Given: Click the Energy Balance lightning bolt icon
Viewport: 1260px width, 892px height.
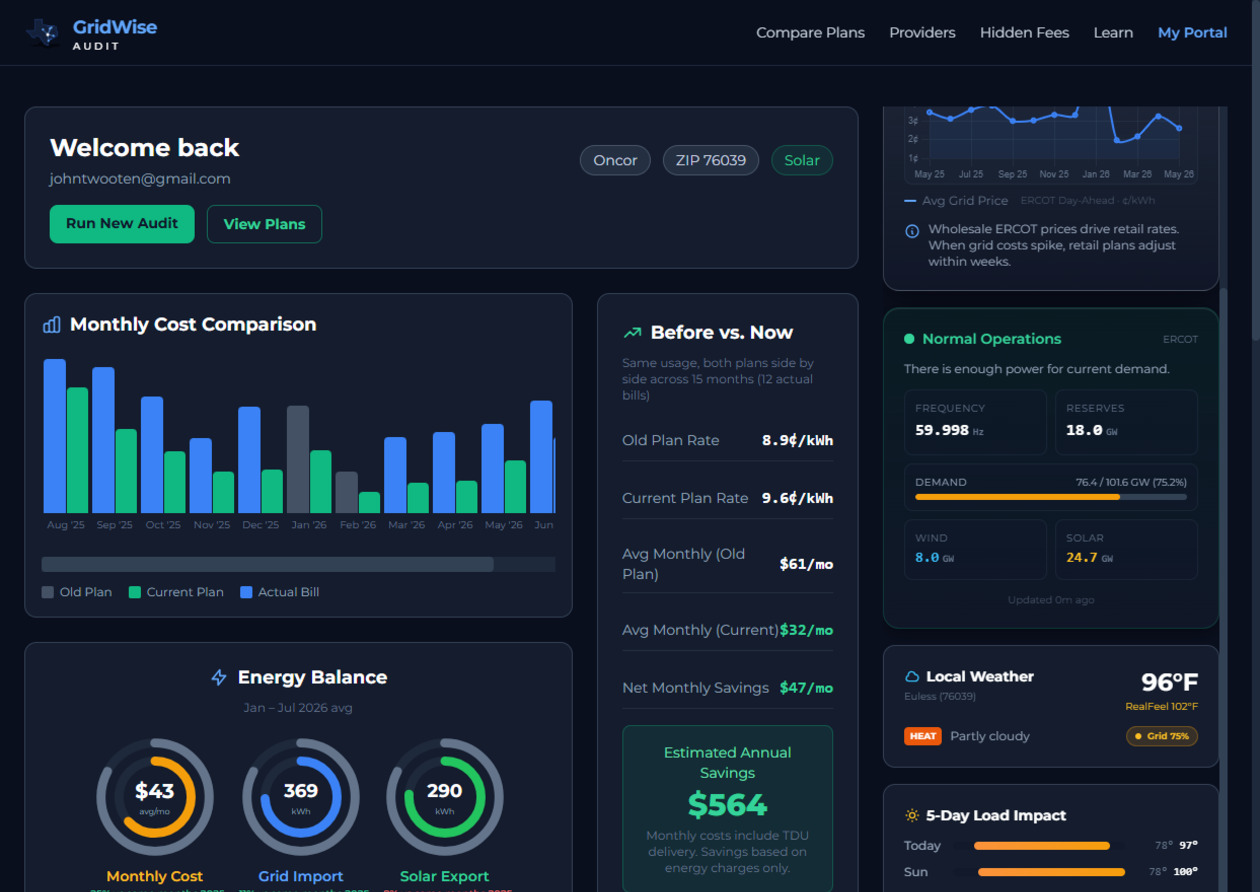Looking at the screenshot, I should [x=219, y=678].
